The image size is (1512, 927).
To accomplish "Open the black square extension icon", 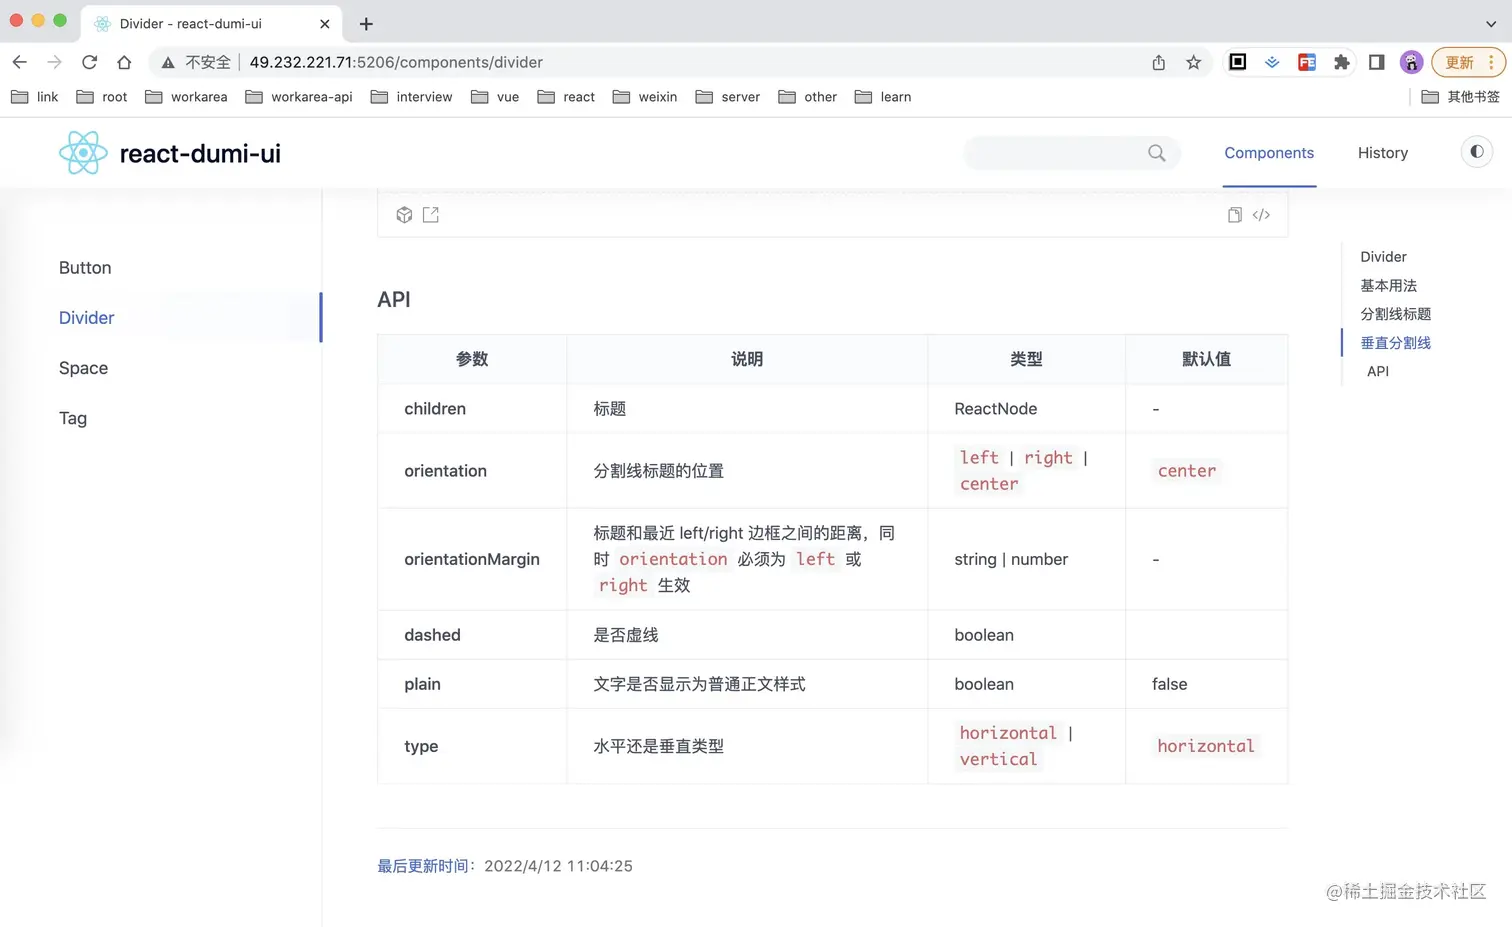I will pos(1237,62).
